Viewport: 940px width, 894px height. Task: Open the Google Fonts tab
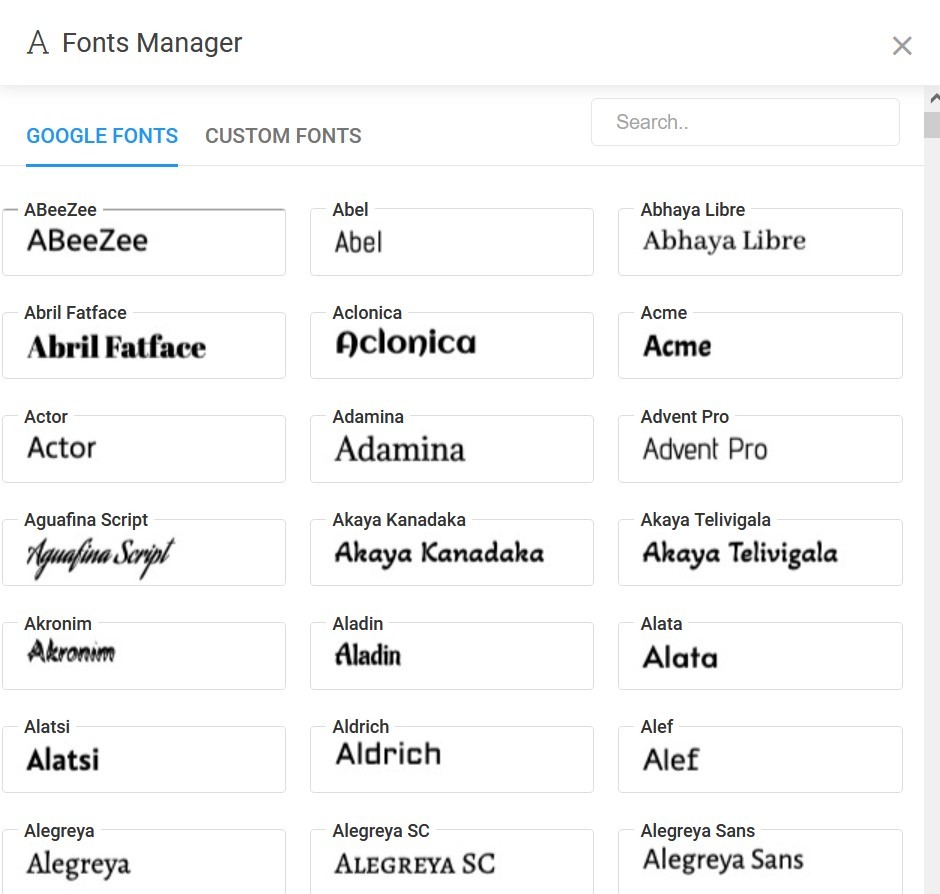click(102, 136)
